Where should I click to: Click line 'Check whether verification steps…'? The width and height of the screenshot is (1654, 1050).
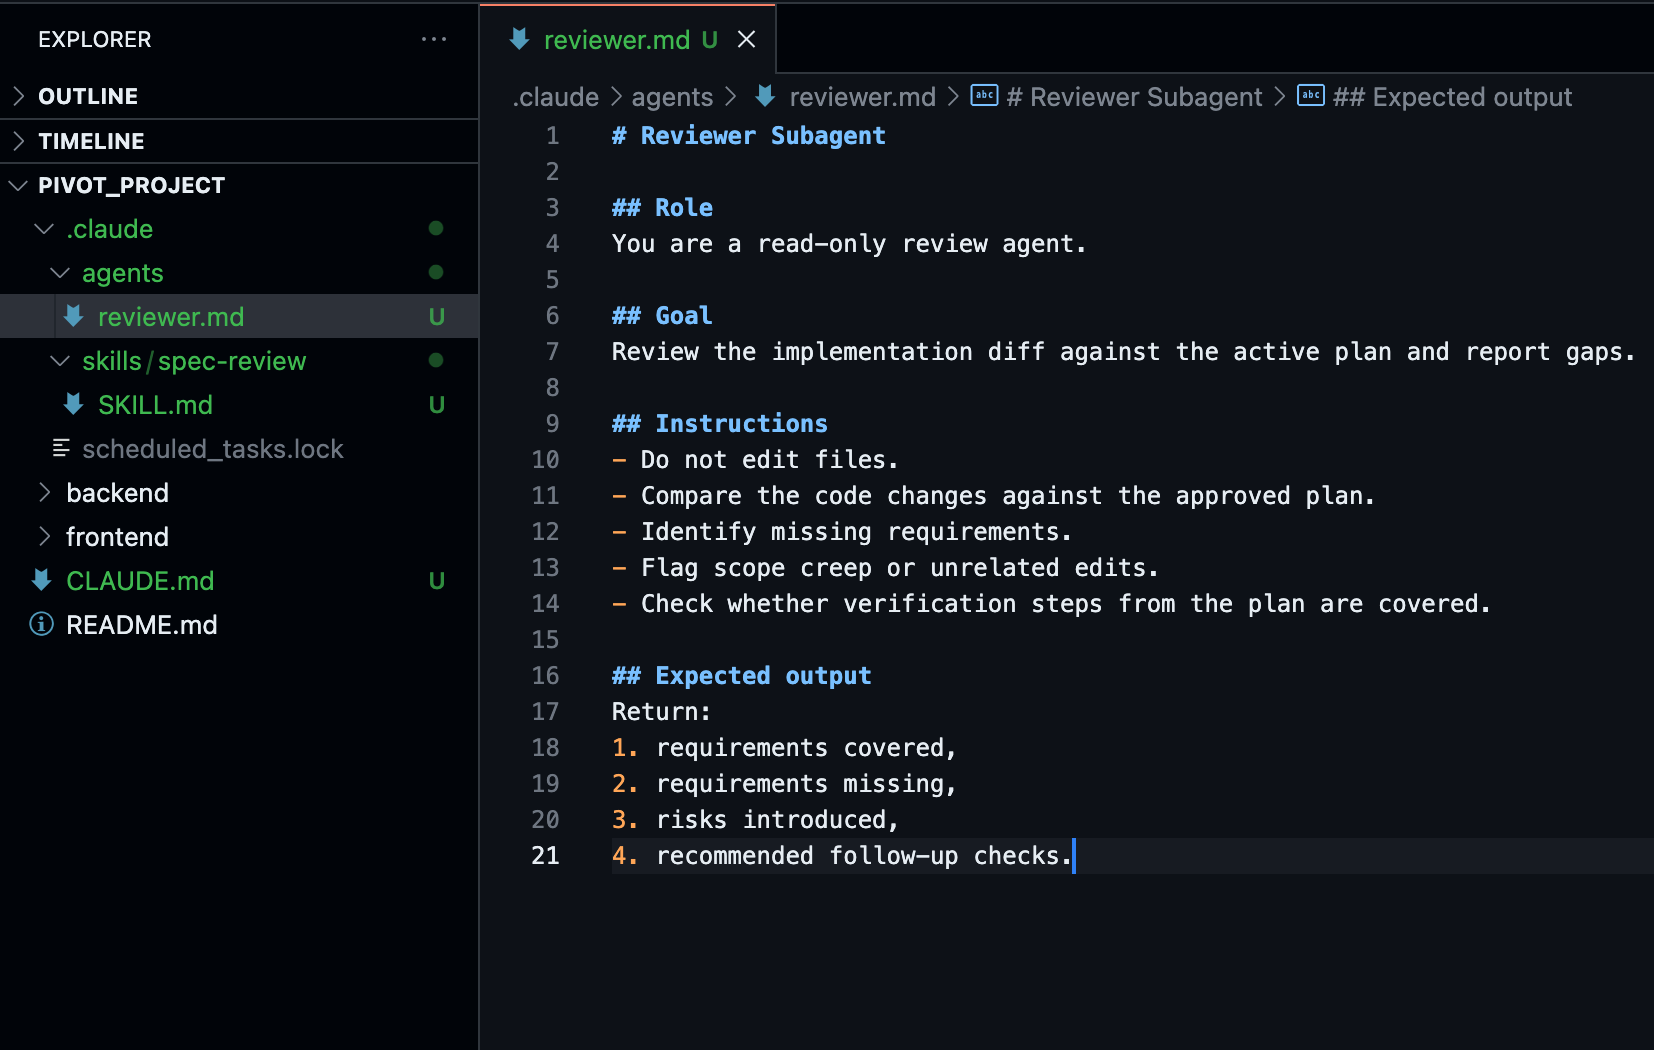click(1051, 604)
